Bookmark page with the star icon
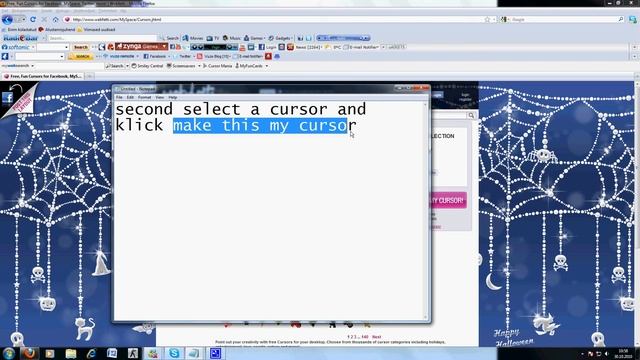 [487, 19]
